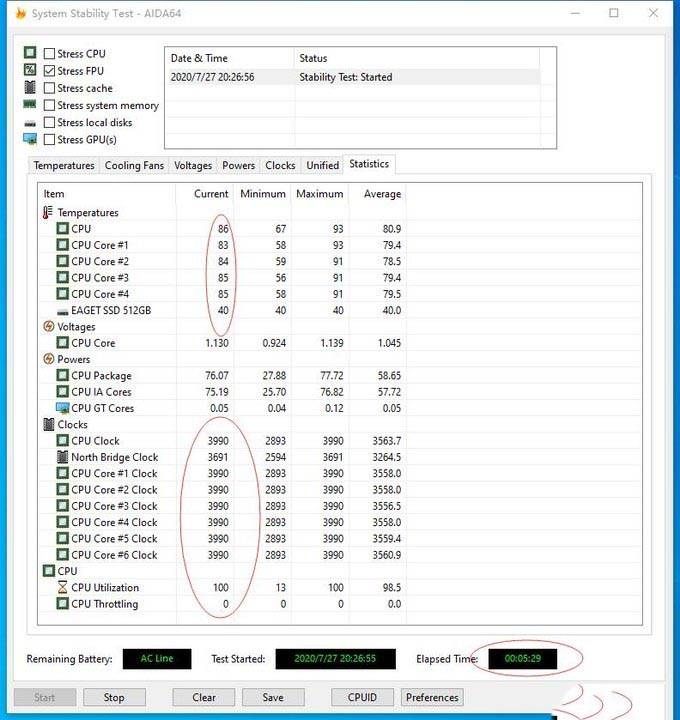Tick the Stress system memory checkbox
This screenshot has width=680, height=720.
coord(49,105)
